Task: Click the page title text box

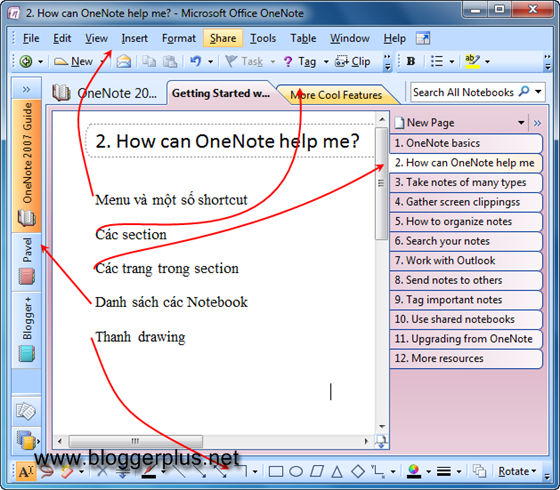Action: click(229, 141)
